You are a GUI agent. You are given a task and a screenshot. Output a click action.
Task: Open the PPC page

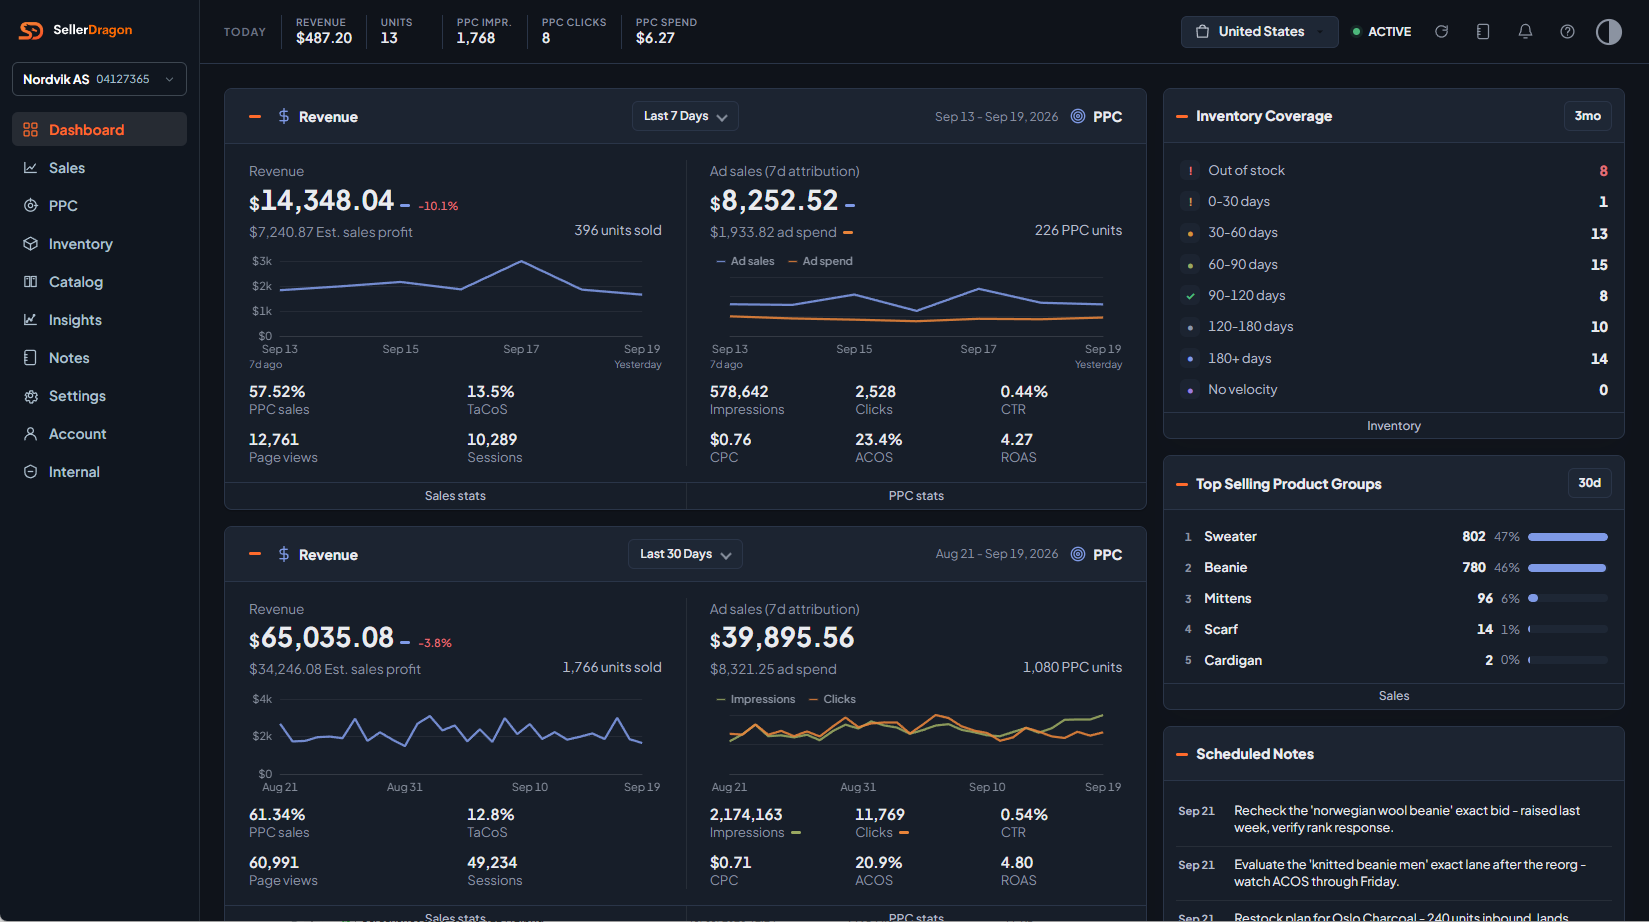(x=99, y=206)
